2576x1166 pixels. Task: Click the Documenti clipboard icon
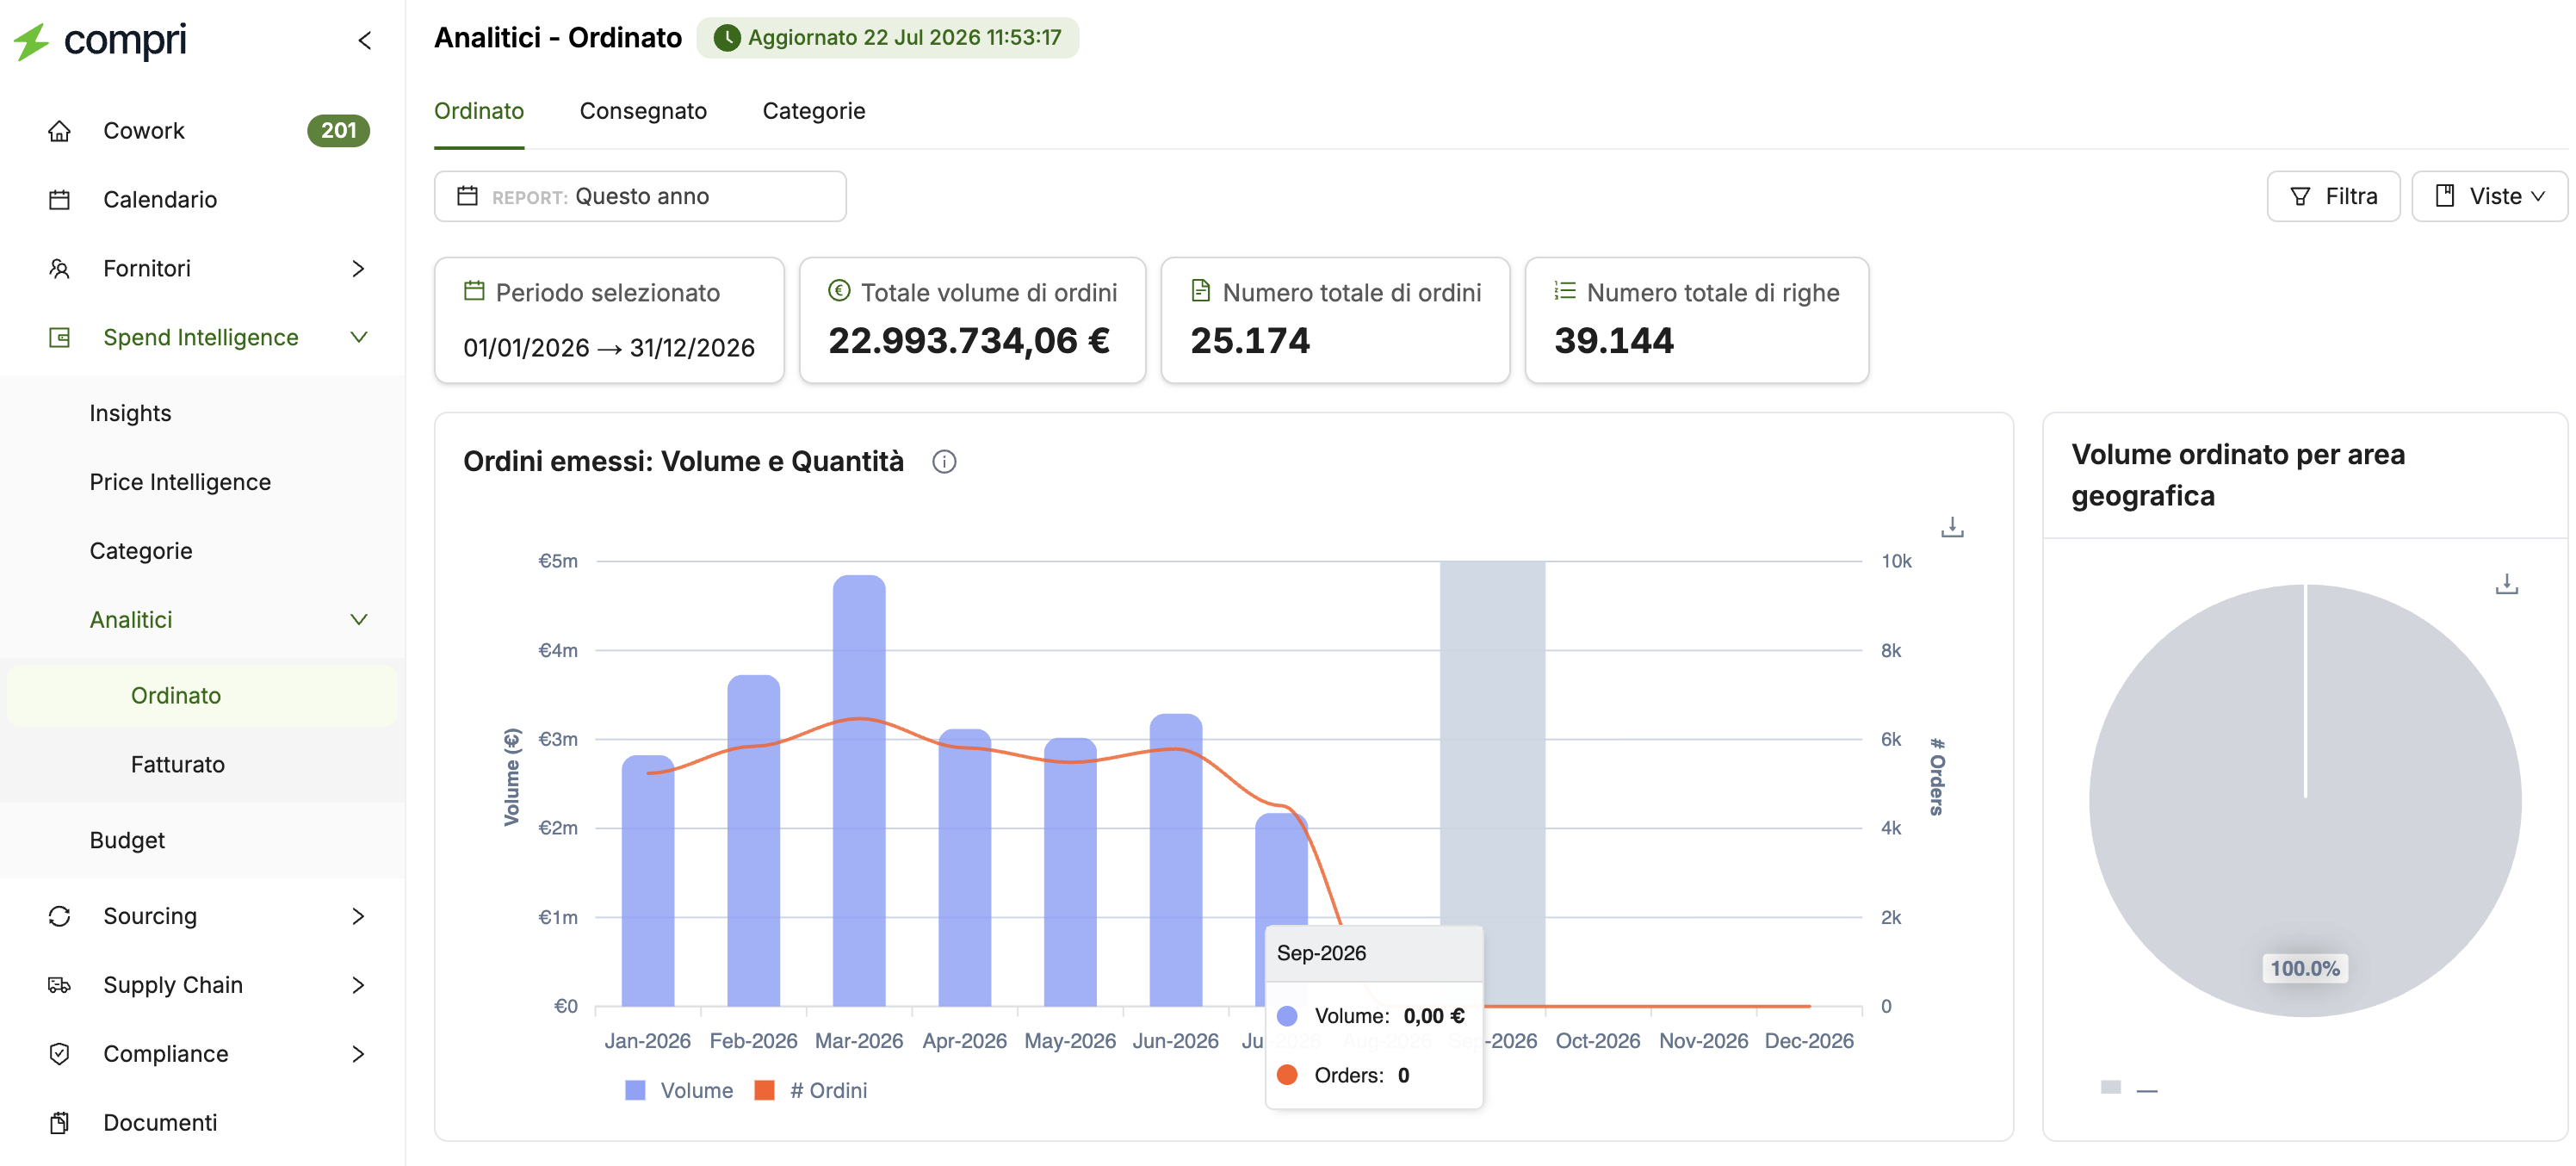point(60,1123)
